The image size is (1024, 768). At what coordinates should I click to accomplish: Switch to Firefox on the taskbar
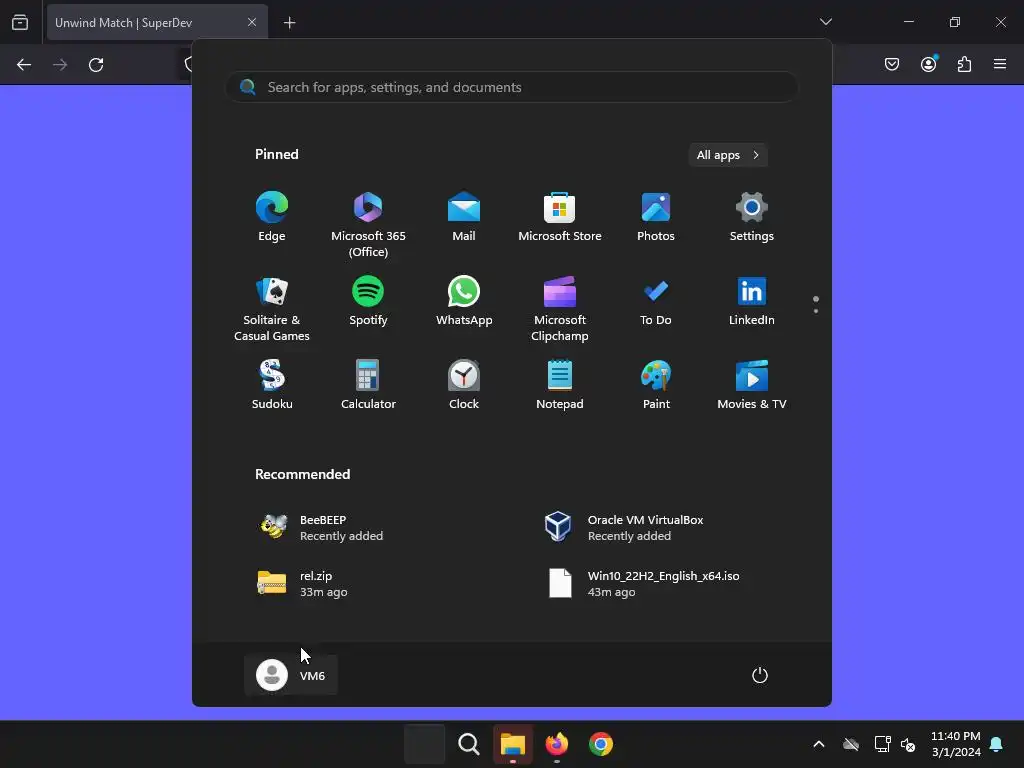click(x=556, y=744)
